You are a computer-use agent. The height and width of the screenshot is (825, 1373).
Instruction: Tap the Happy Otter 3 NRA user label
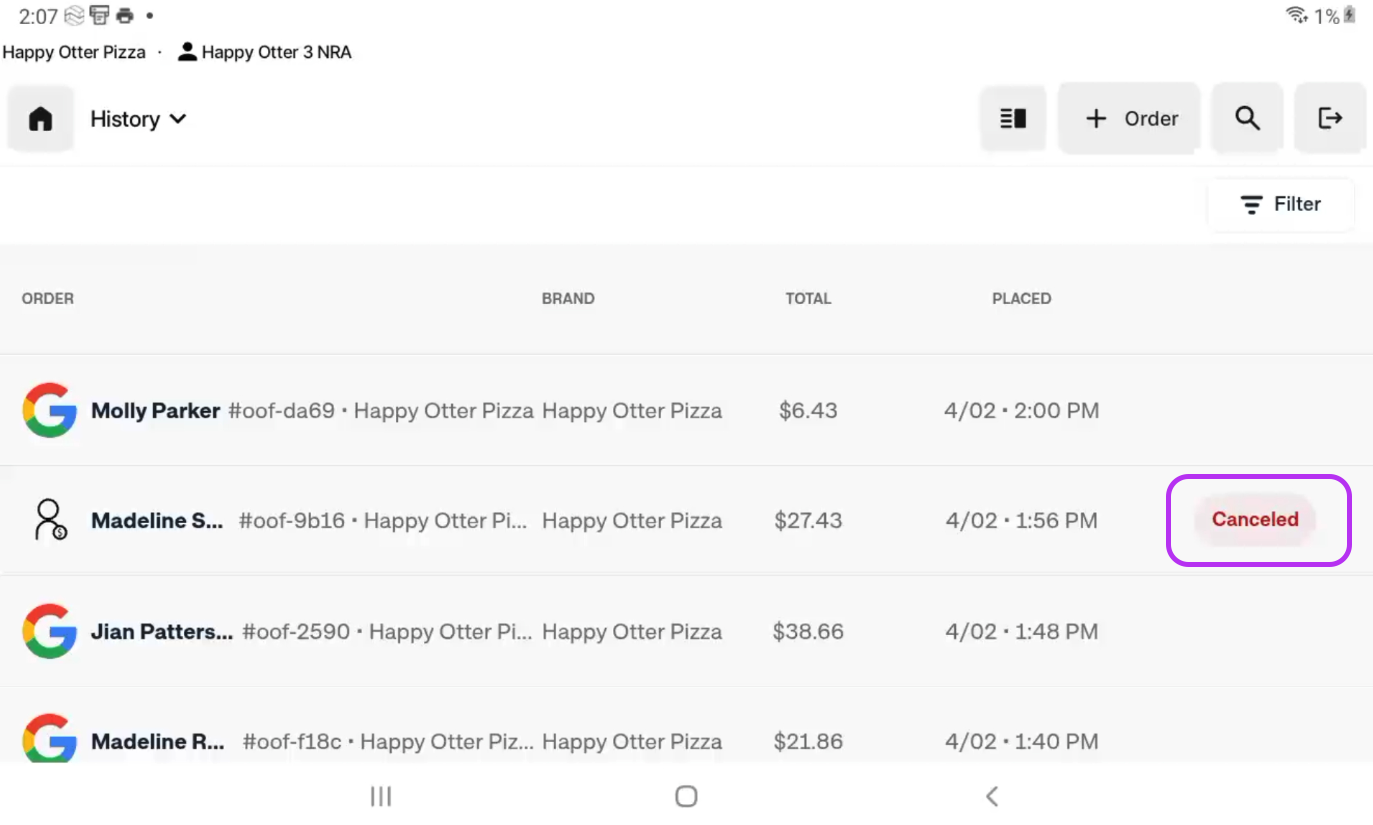[265, 52]
